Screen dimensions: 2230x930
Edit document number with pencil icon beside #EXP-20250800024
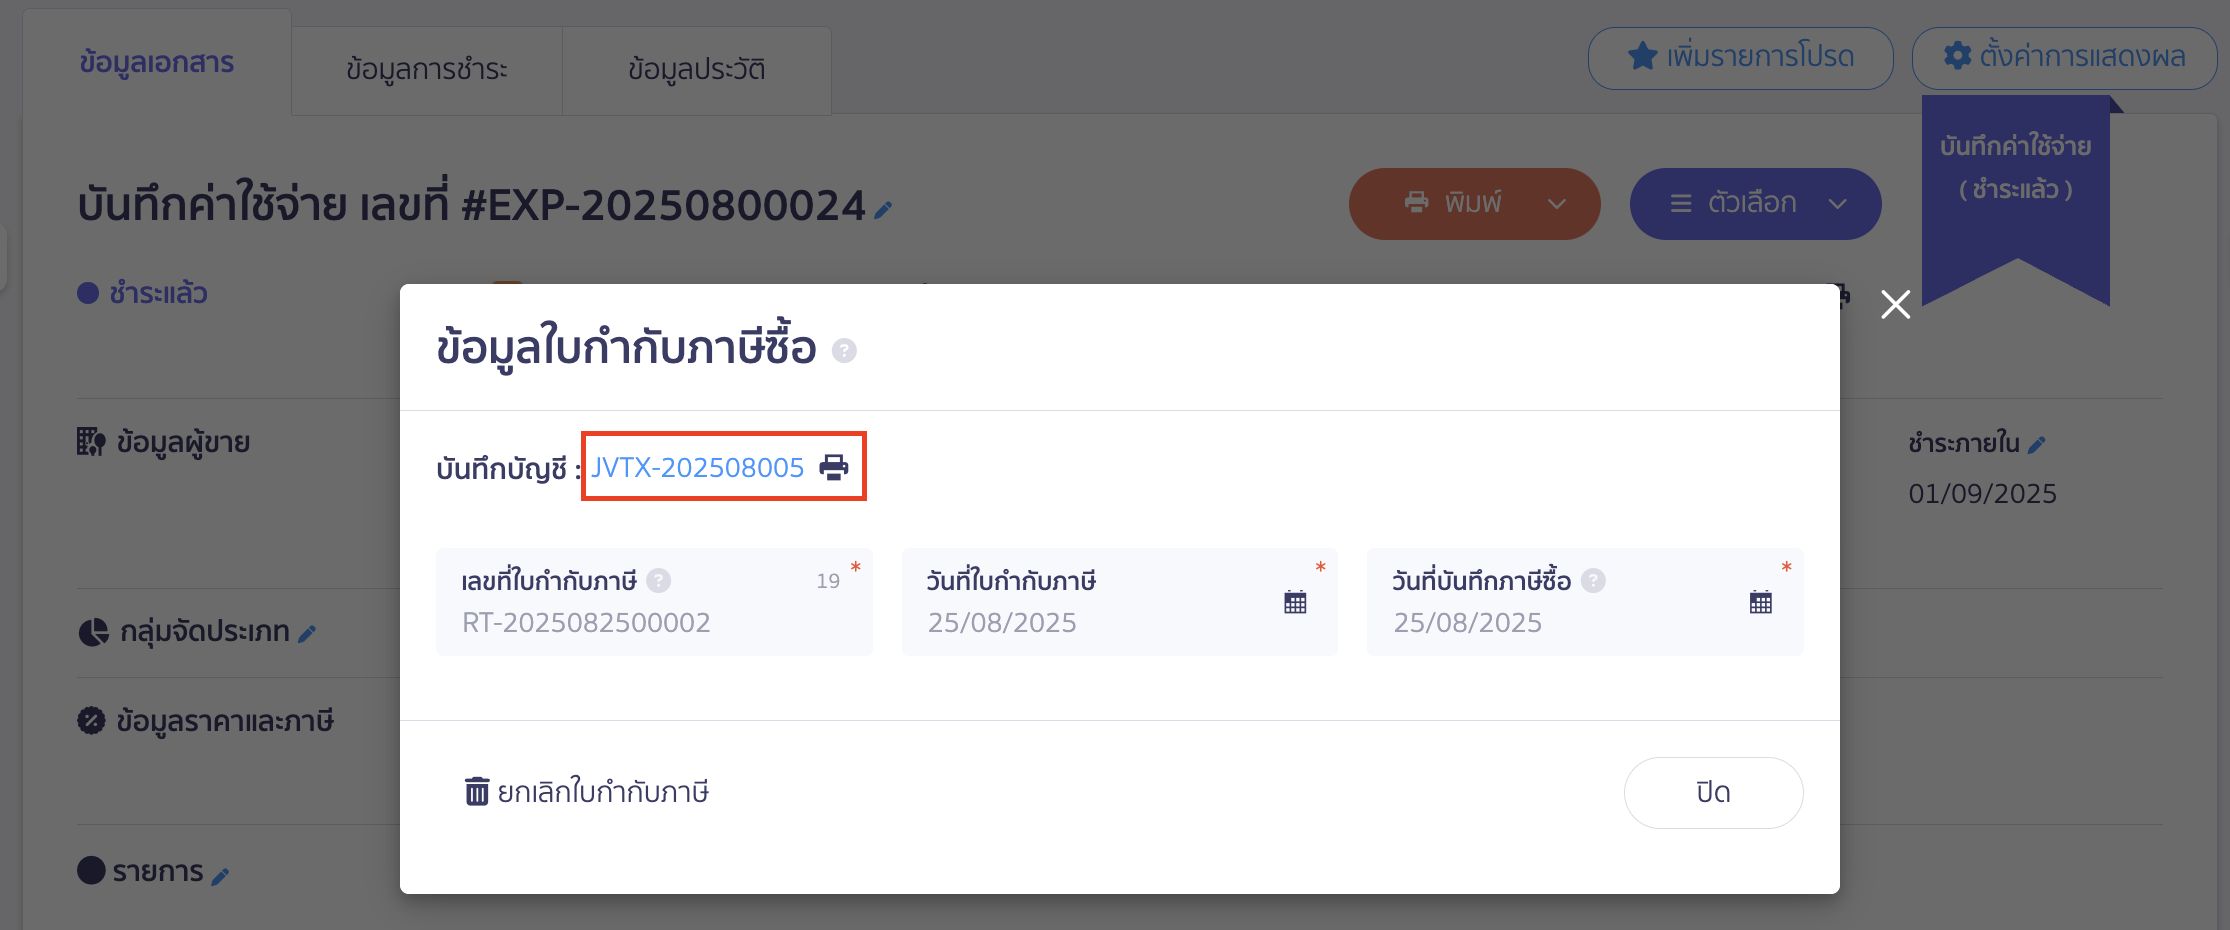(x=882, y=210)
